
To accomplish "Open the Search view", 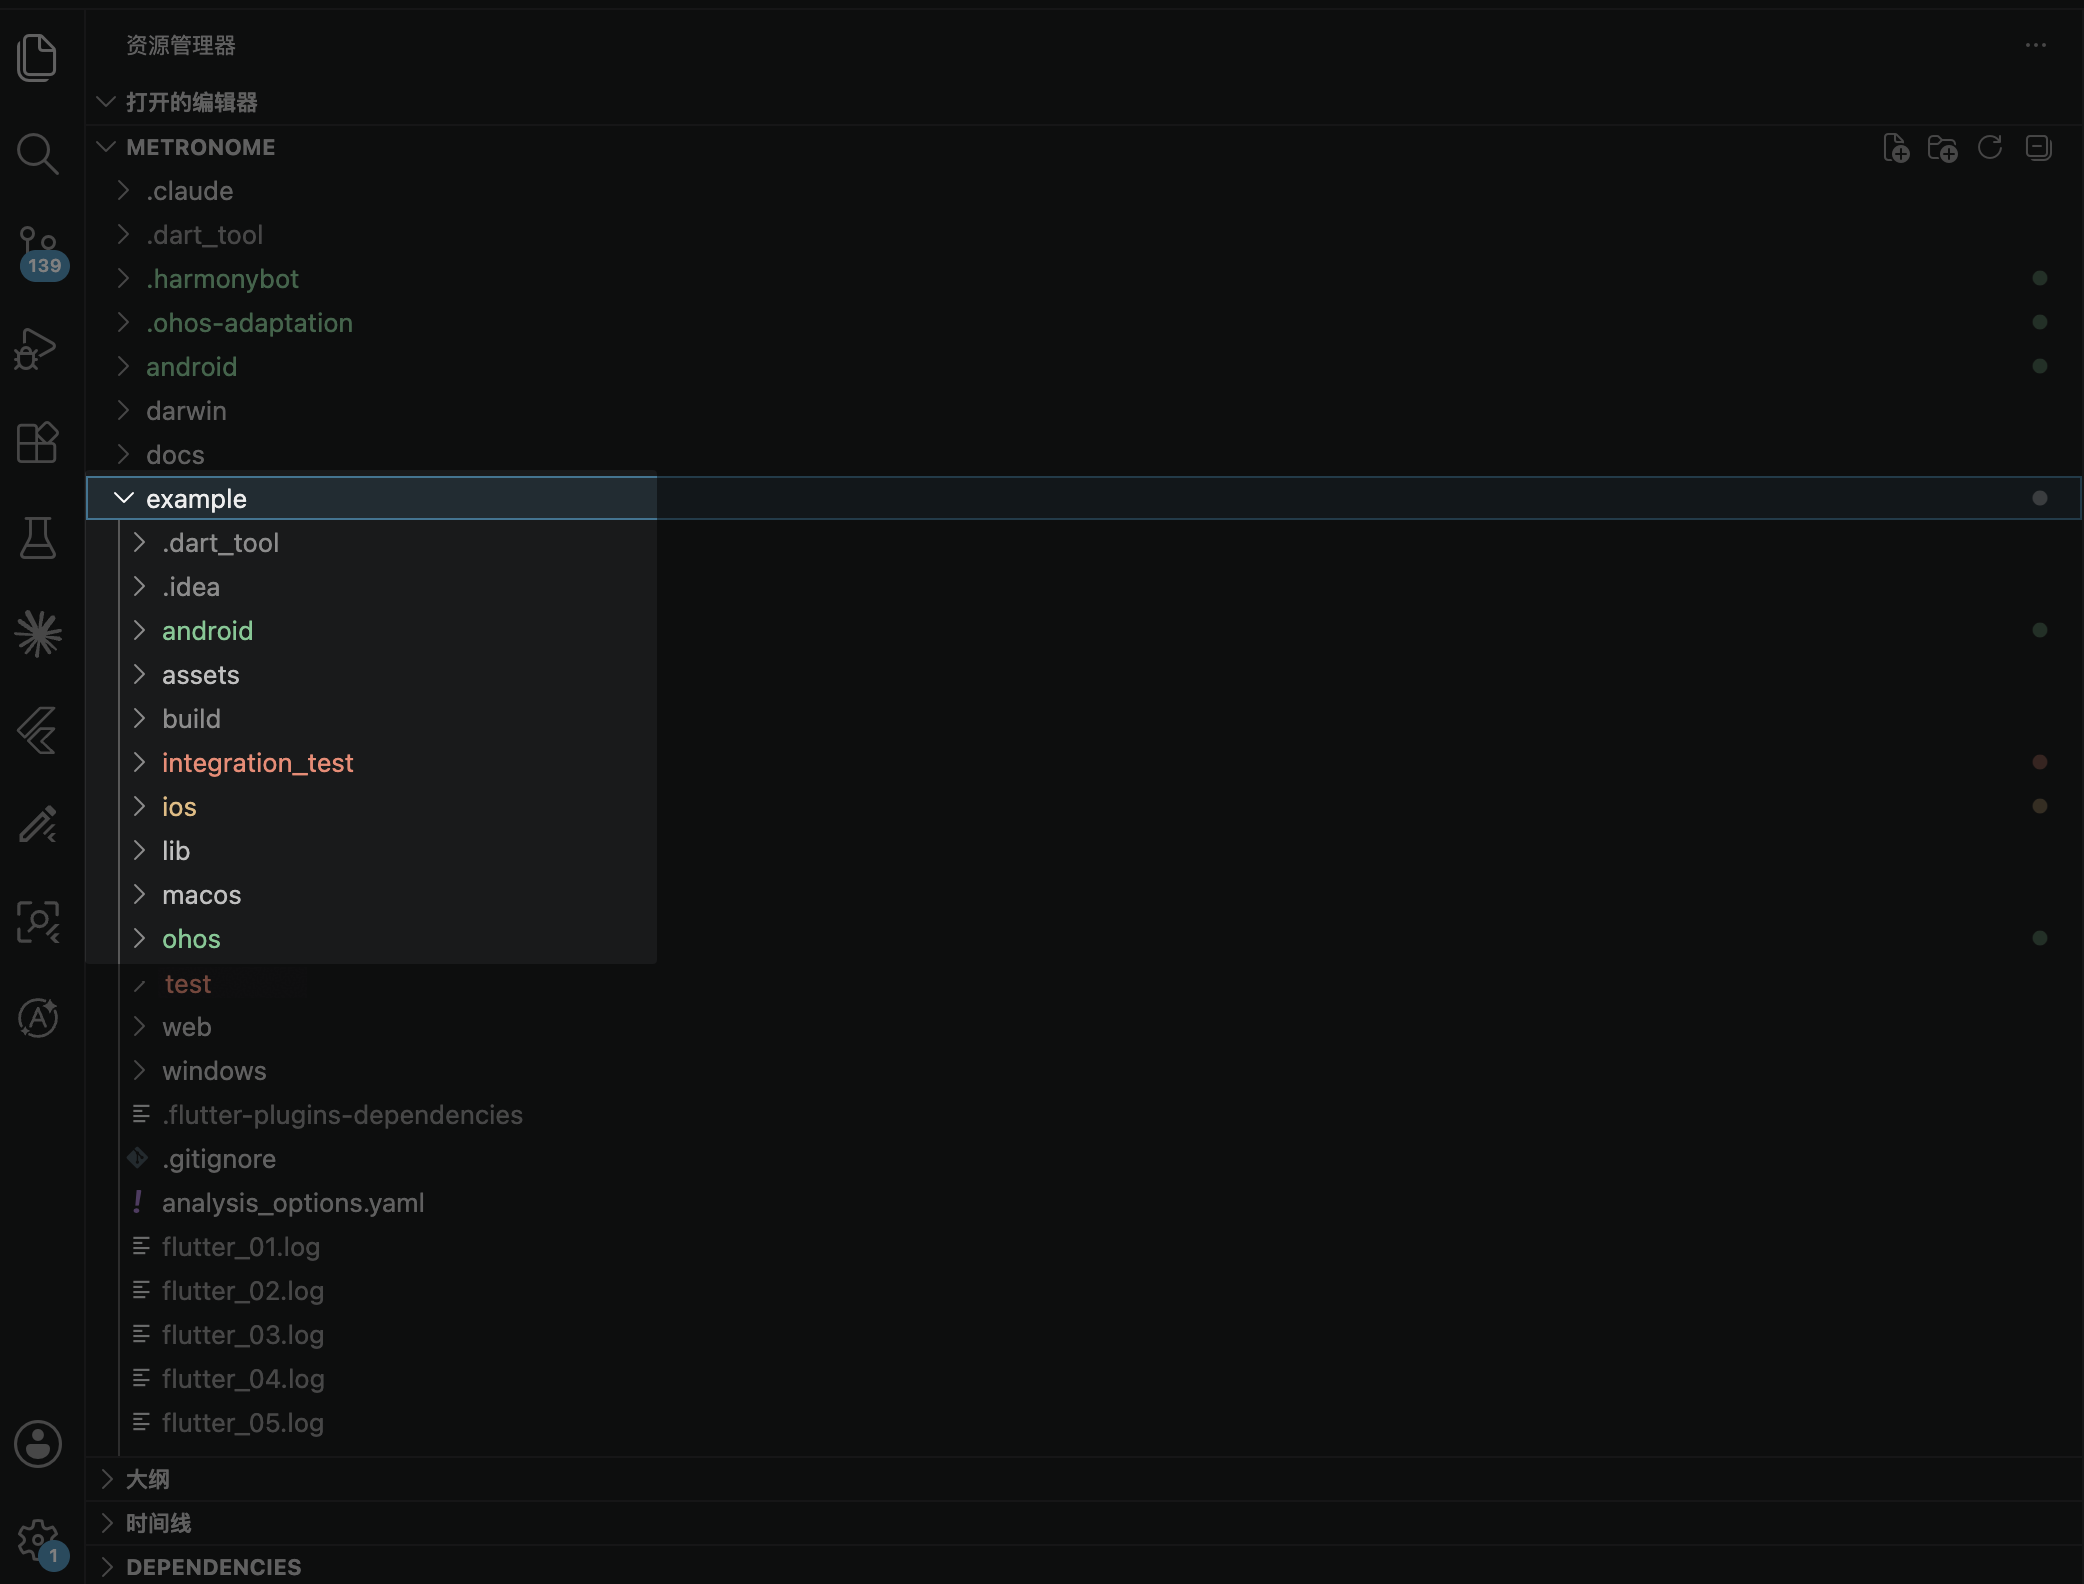I will pos(38,154).
